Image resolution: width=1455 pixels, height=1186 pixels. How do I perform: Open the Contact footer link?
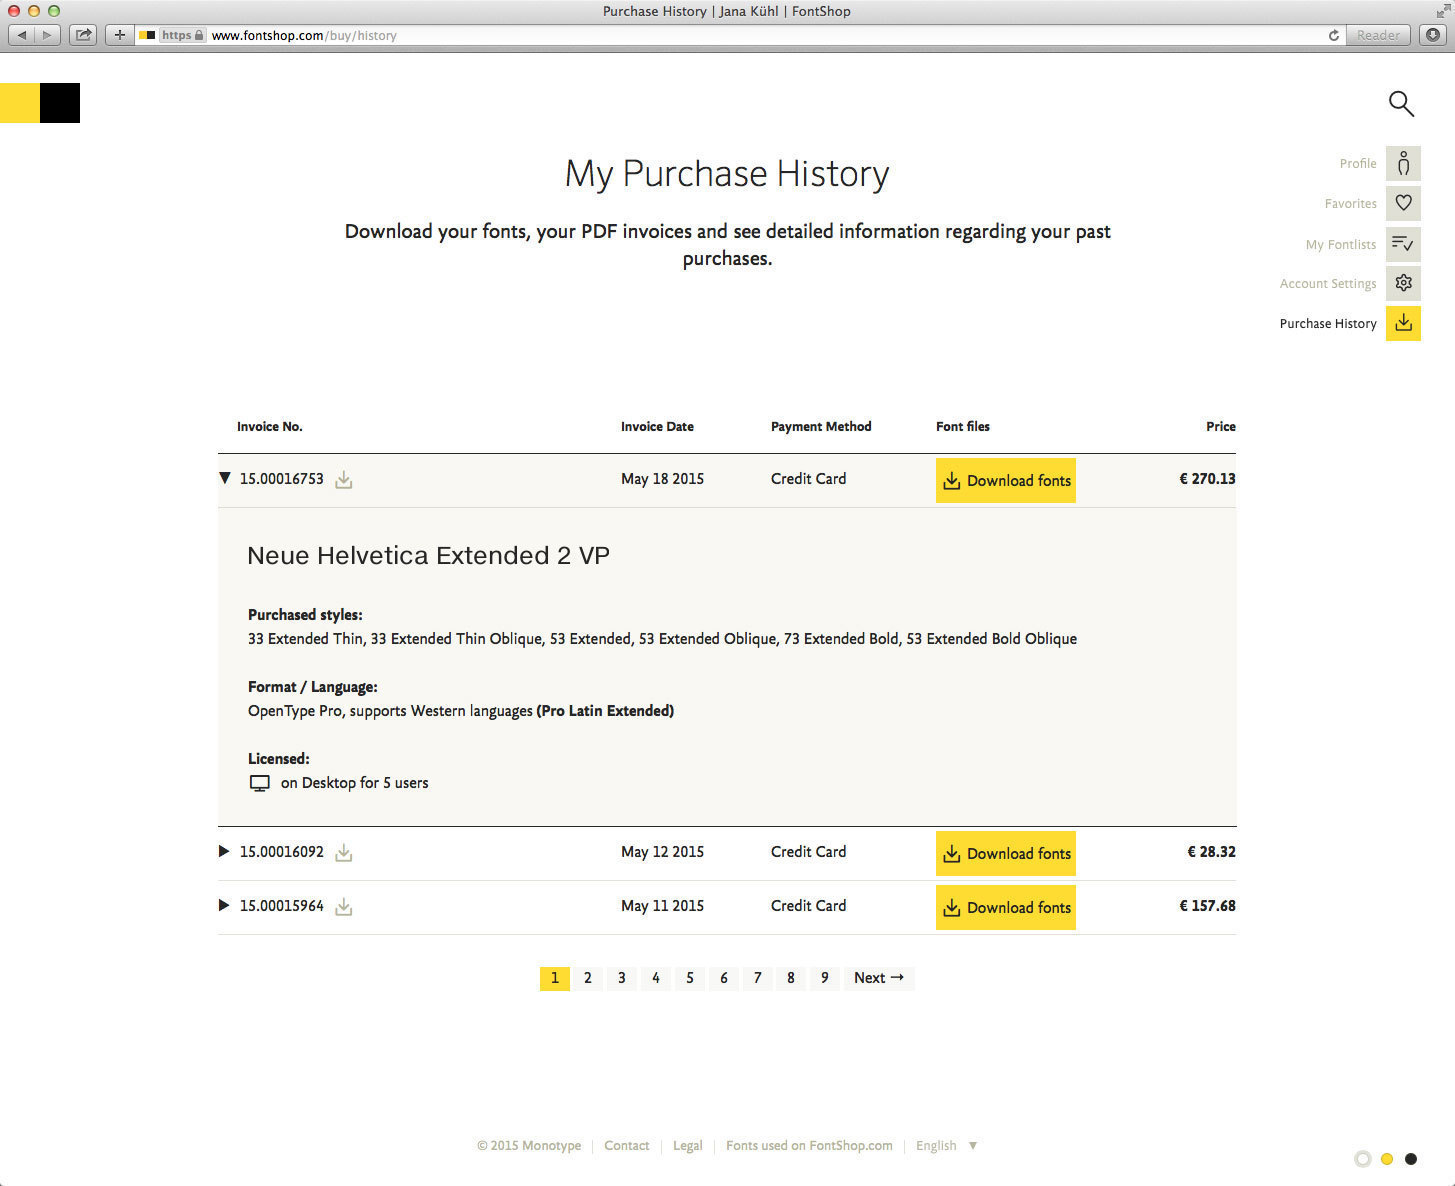coord(627,1146)
